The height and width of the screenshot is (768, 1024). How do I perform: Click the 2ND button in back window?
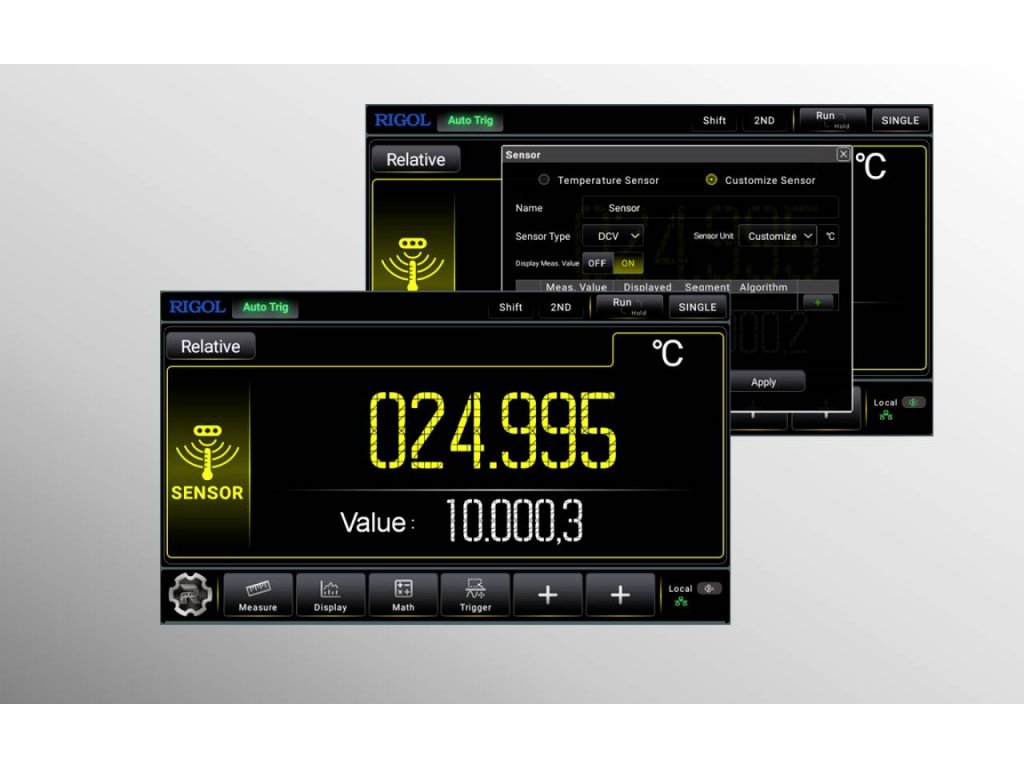pyautogui.click(x=764, y=120)
